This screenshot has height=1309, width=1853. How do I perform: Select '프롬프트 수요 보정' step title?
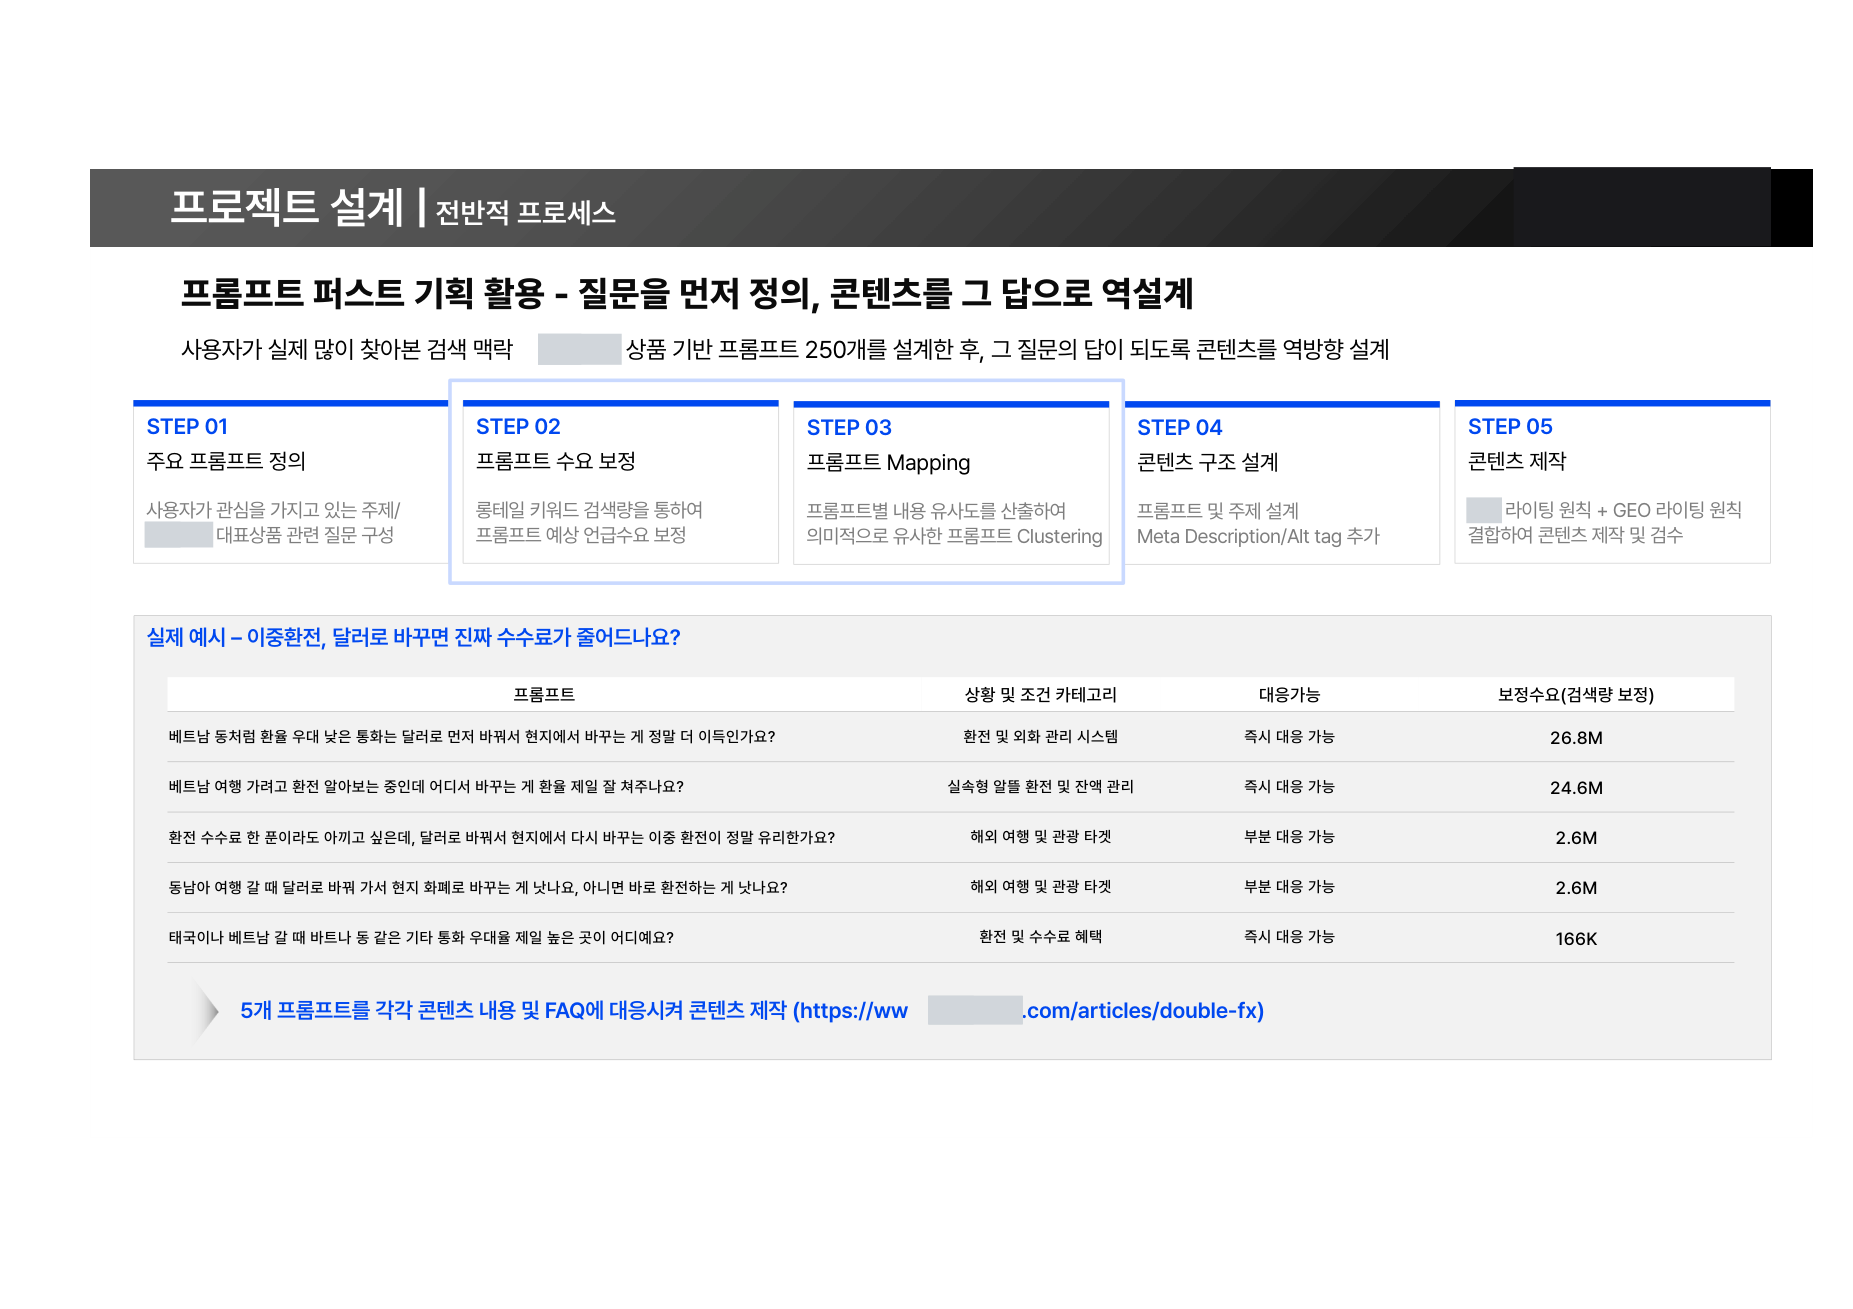coord(556,461)
